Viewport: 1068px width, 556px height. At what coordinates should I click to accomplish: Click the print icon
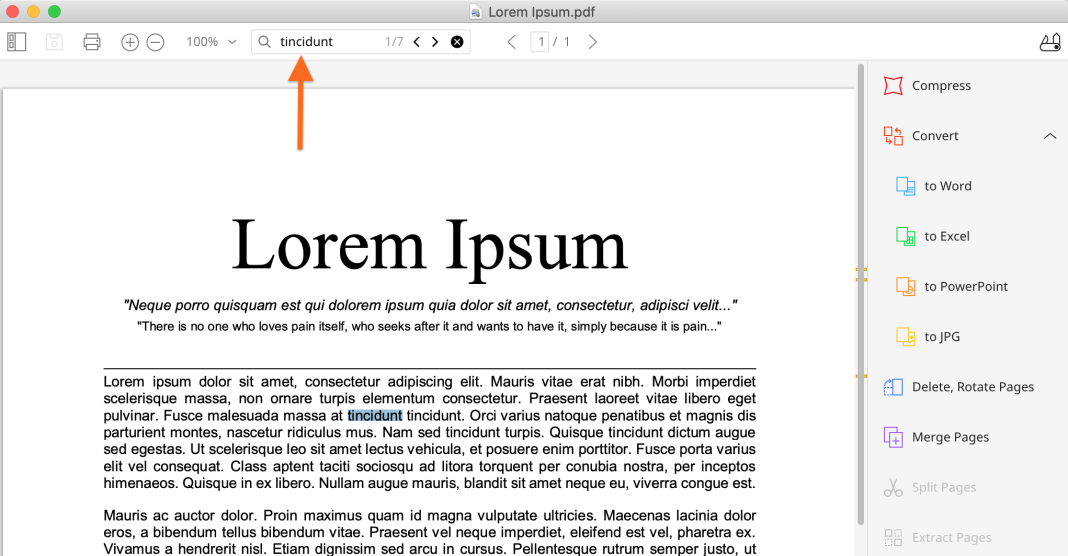tap(92, 42)
